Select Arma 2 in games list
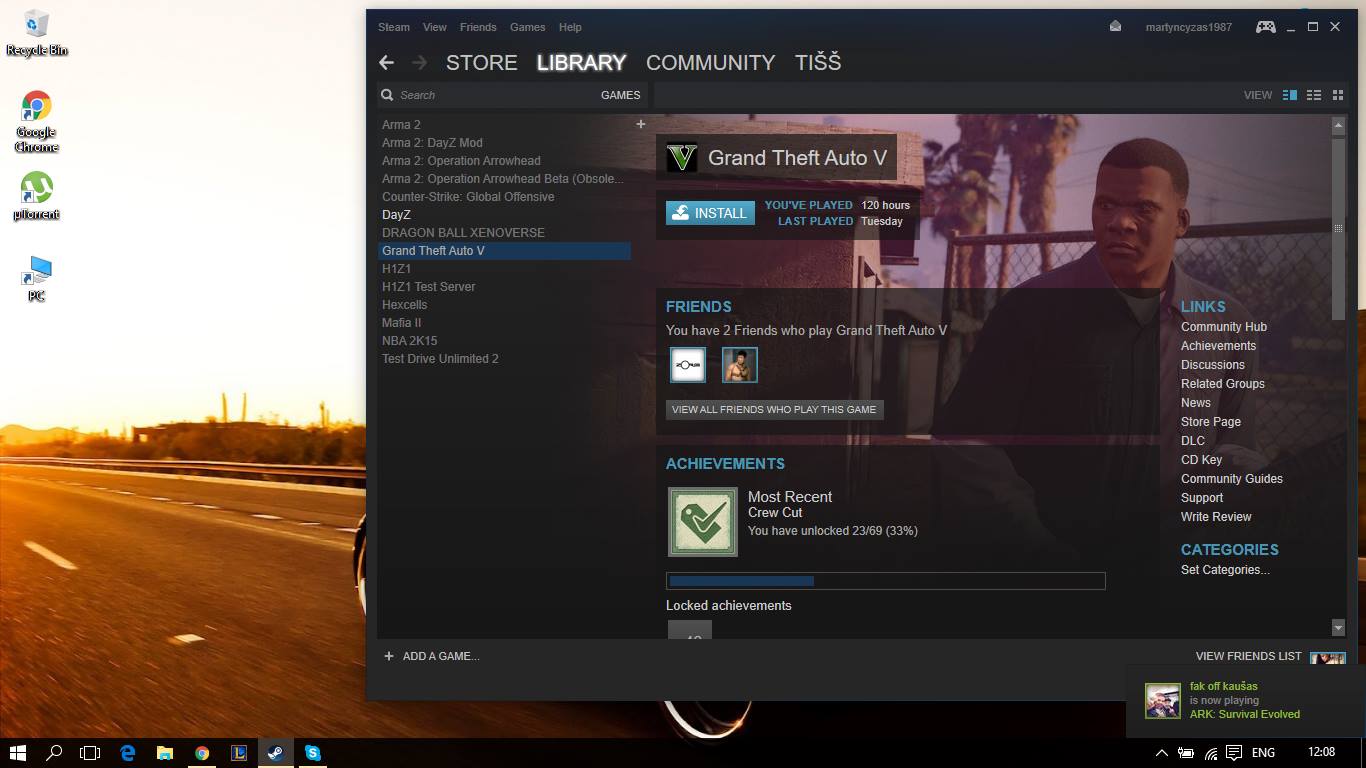 pos(401,125)
